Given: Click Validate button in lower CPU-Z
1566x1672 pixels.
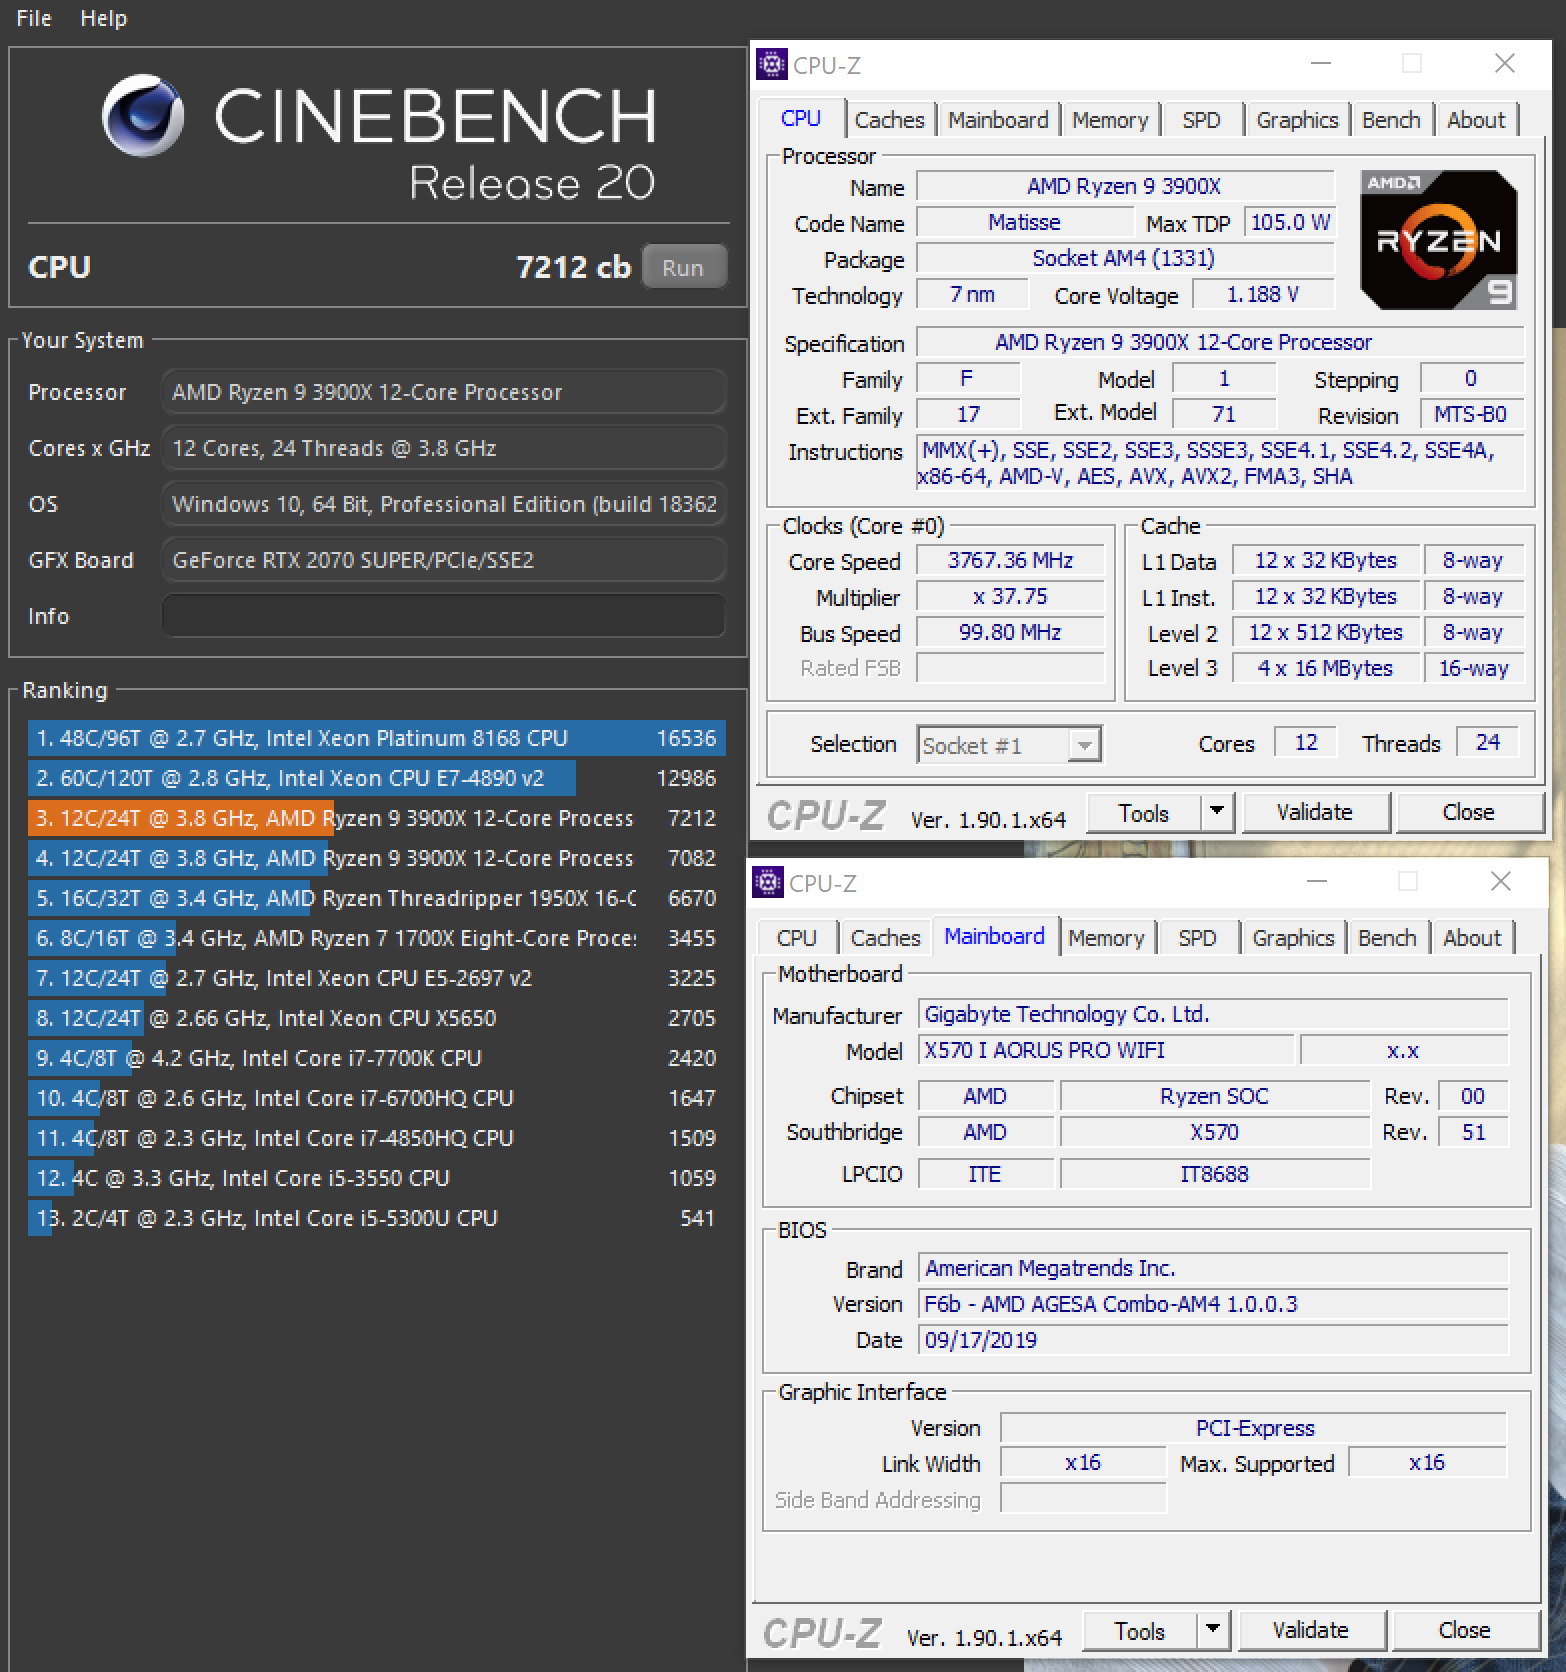Looking at the screenshot, I should (x=1311, y=1631).
